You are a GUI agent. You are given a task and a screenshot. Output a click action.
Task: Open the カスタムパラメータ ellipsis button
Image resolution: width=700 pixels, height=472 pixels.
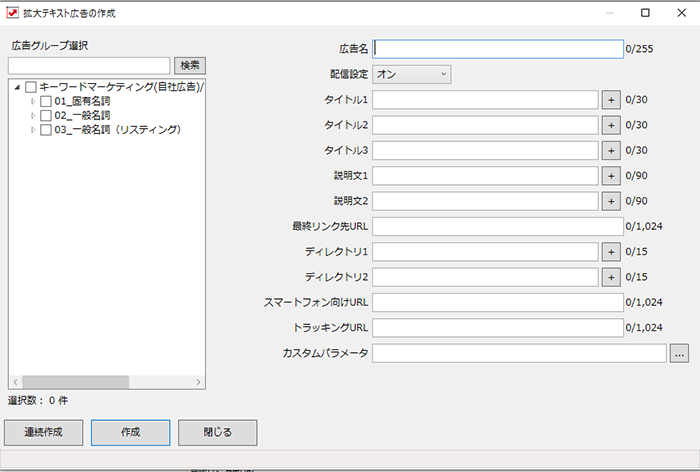click(x=679, y=354)
